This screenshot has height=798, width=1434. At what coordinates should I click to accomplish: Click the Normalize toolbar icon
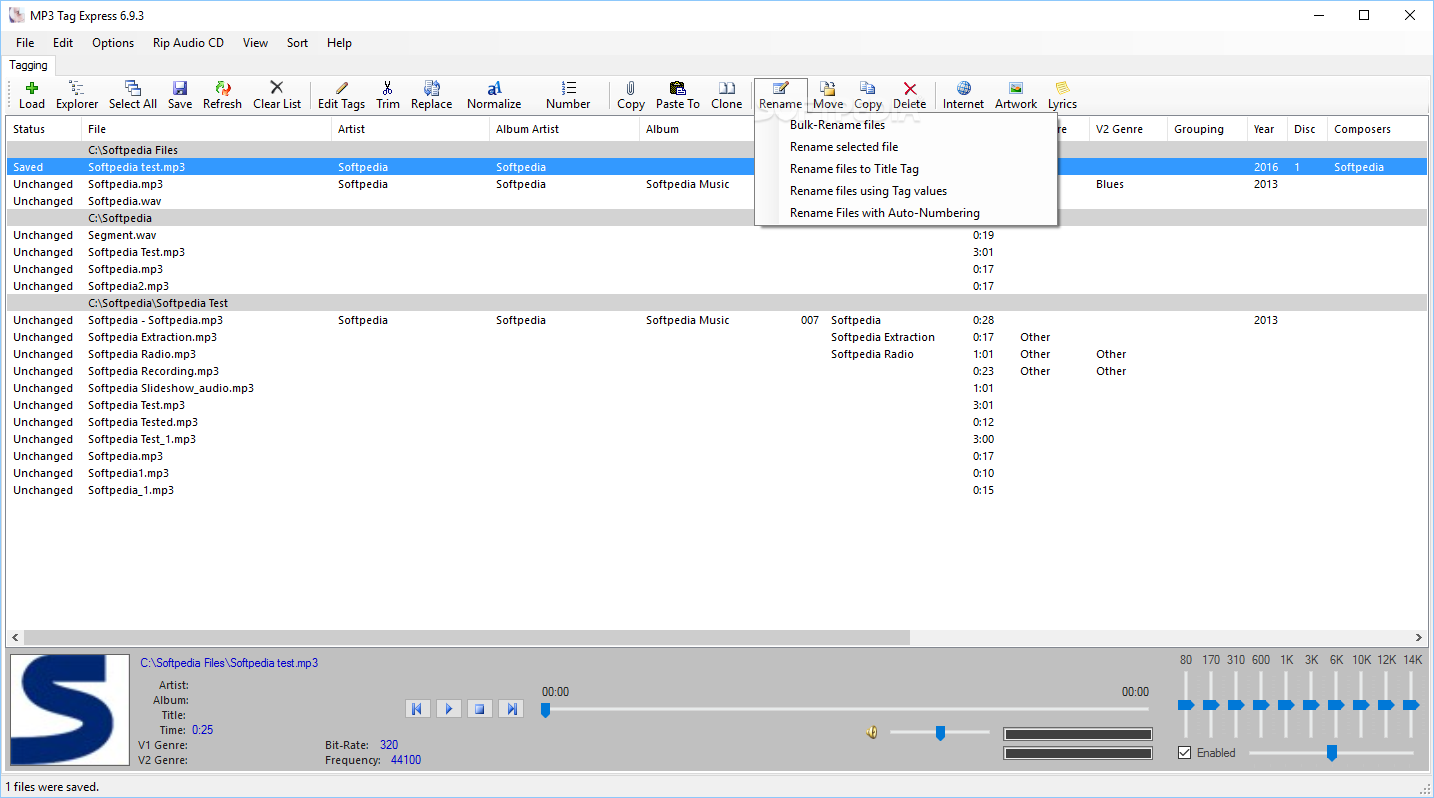pos(494,95)
